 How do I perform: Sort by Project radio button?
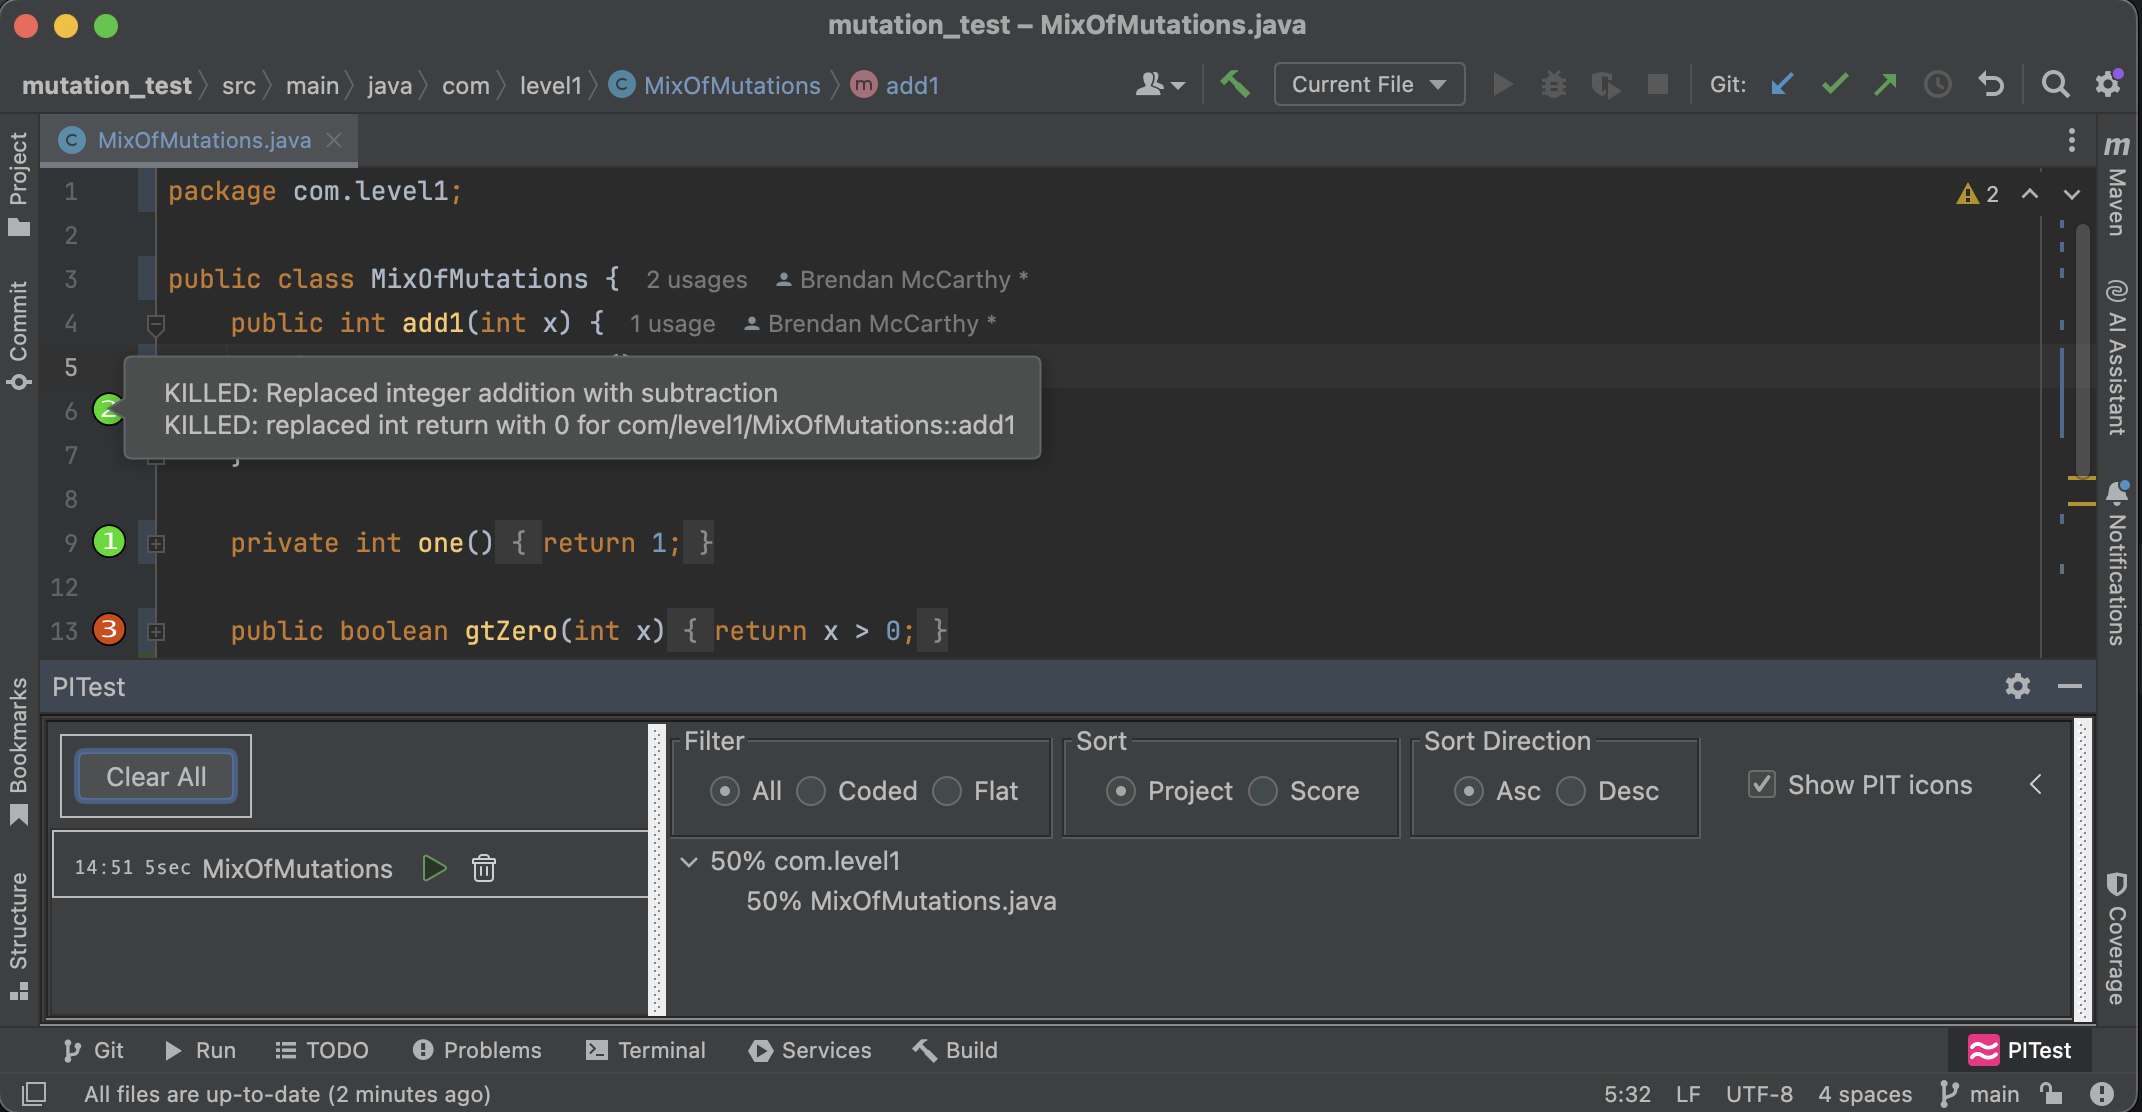pyautogui.click(x=1121, y=791)
